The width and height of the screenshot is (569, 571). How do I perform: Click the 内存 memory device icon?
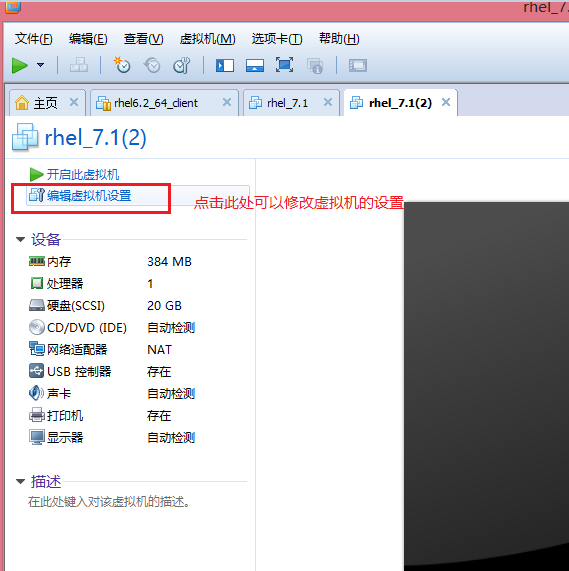tap(37, 261)
